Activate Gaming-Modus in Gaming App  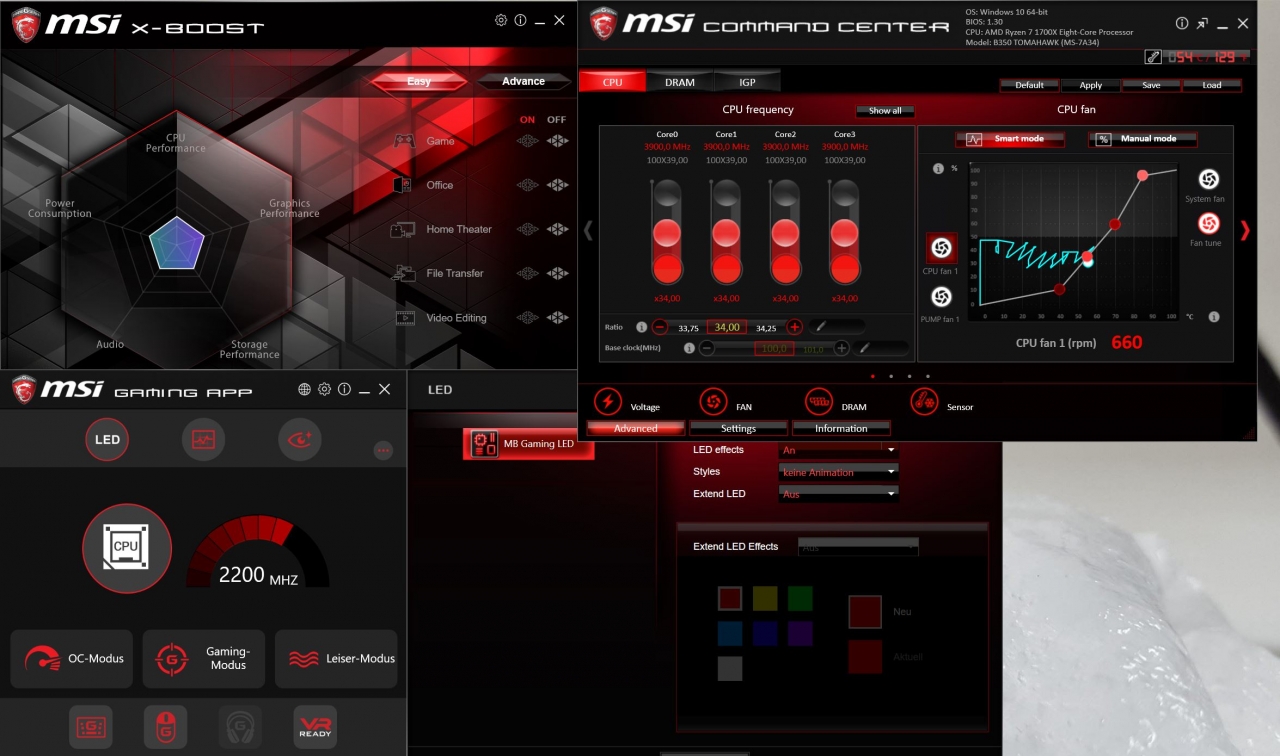coord(204,659)
